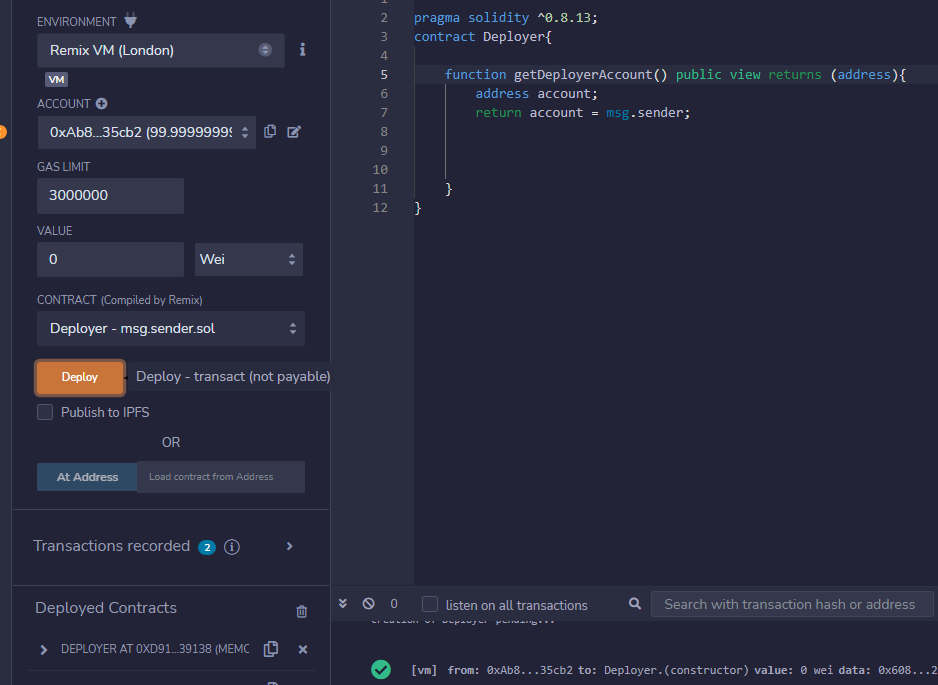Clear the terminal console icon
Image resolution: width=938 pixels, height=685 pixels.
pyautogui.click(x=368, y=604)
